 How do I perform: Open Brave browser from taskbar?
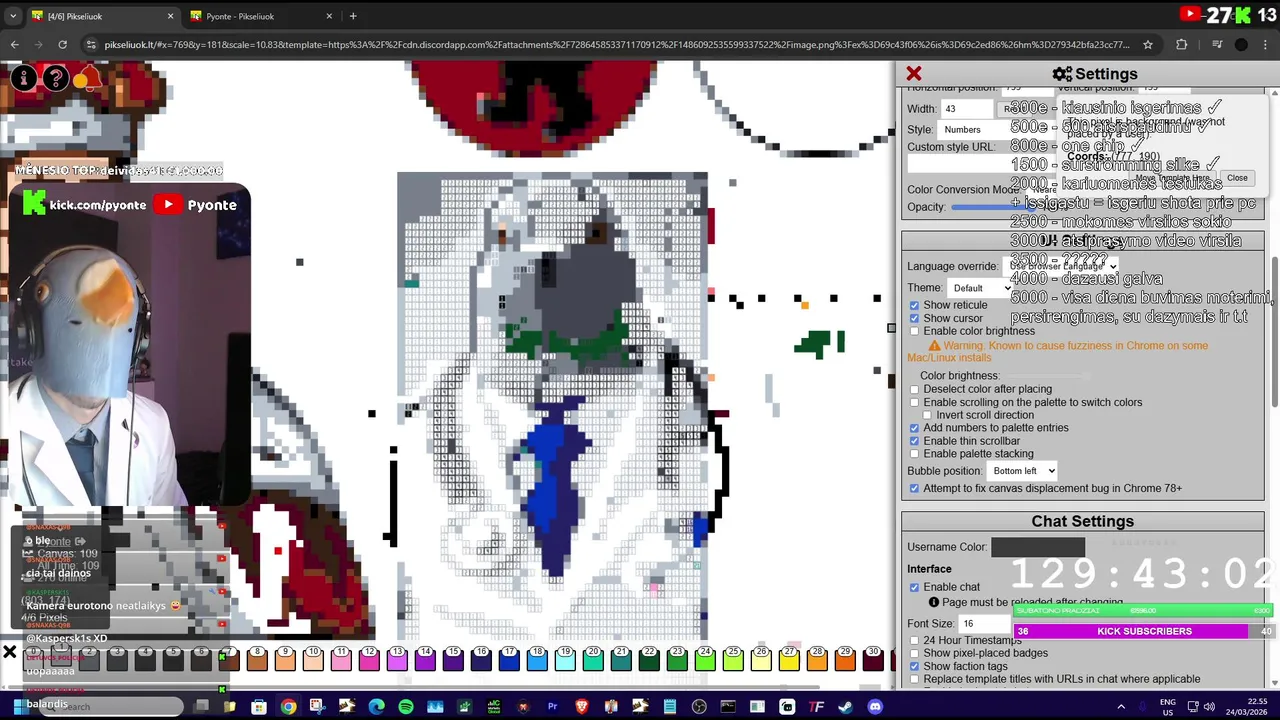click(581, 707)
